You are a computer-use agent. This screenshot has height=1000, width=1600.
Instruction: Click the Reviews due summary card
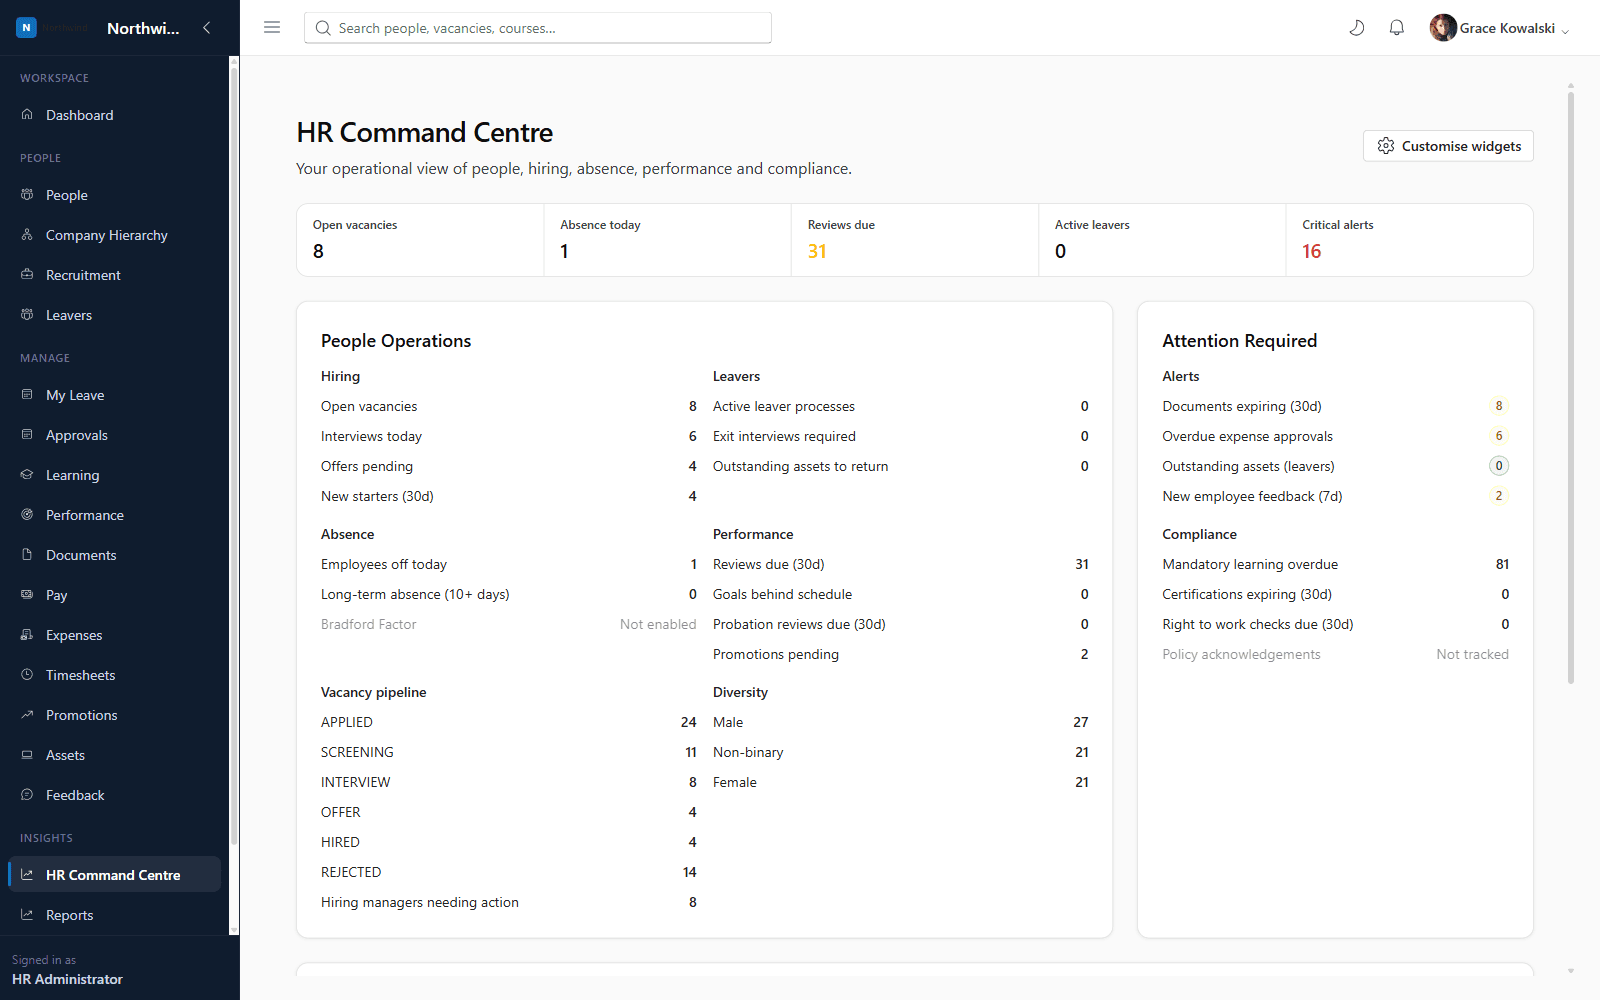pyautogui.click(x=915, y=240)
